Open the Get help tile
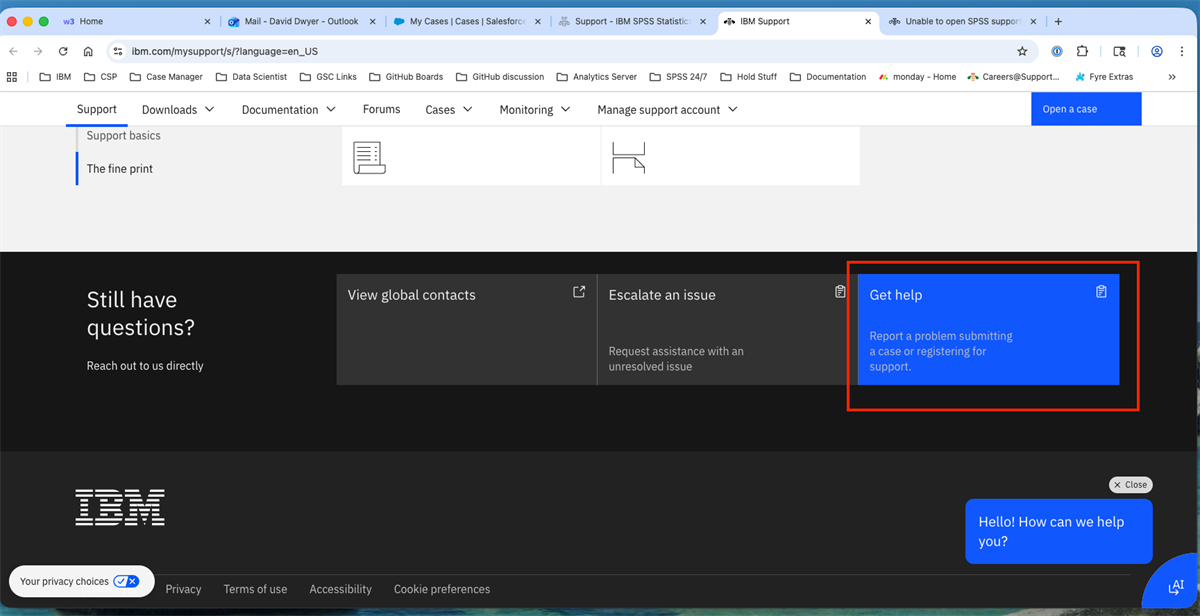The width and height of the screenshot is (1200, 616). [x=988, y=329]
